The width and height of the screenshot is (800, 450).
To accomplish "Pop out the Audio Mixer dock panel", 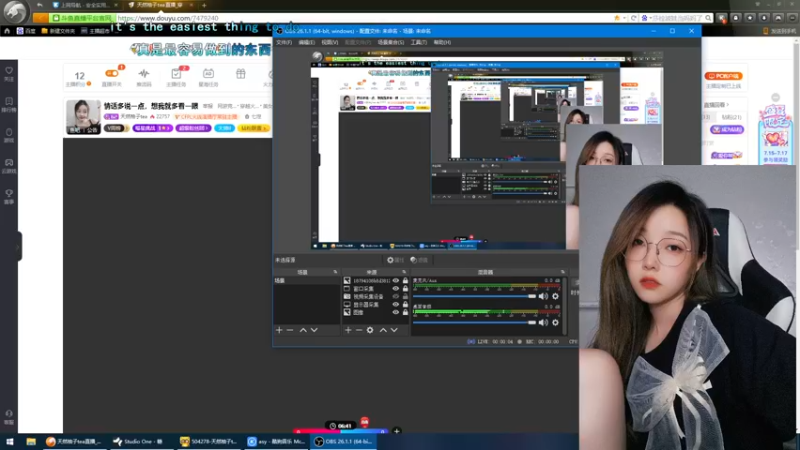I will (563, 272).
